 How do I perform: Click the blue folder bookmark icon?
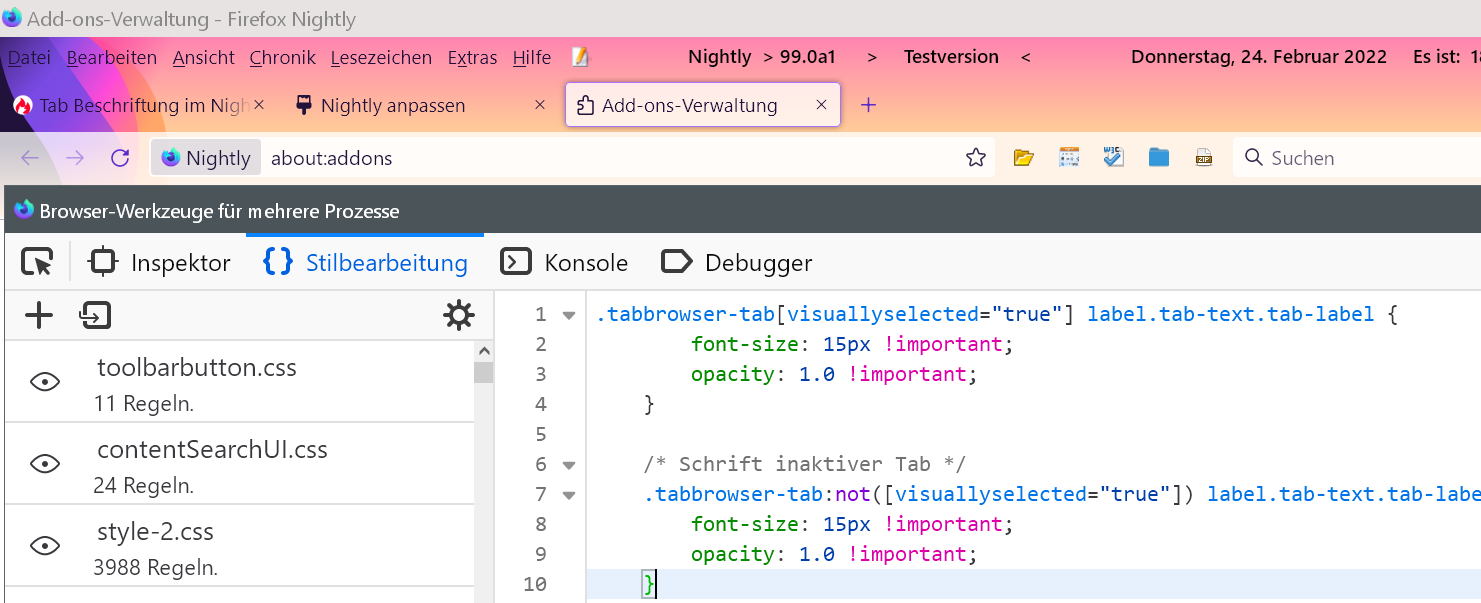tap(1159, 158)
